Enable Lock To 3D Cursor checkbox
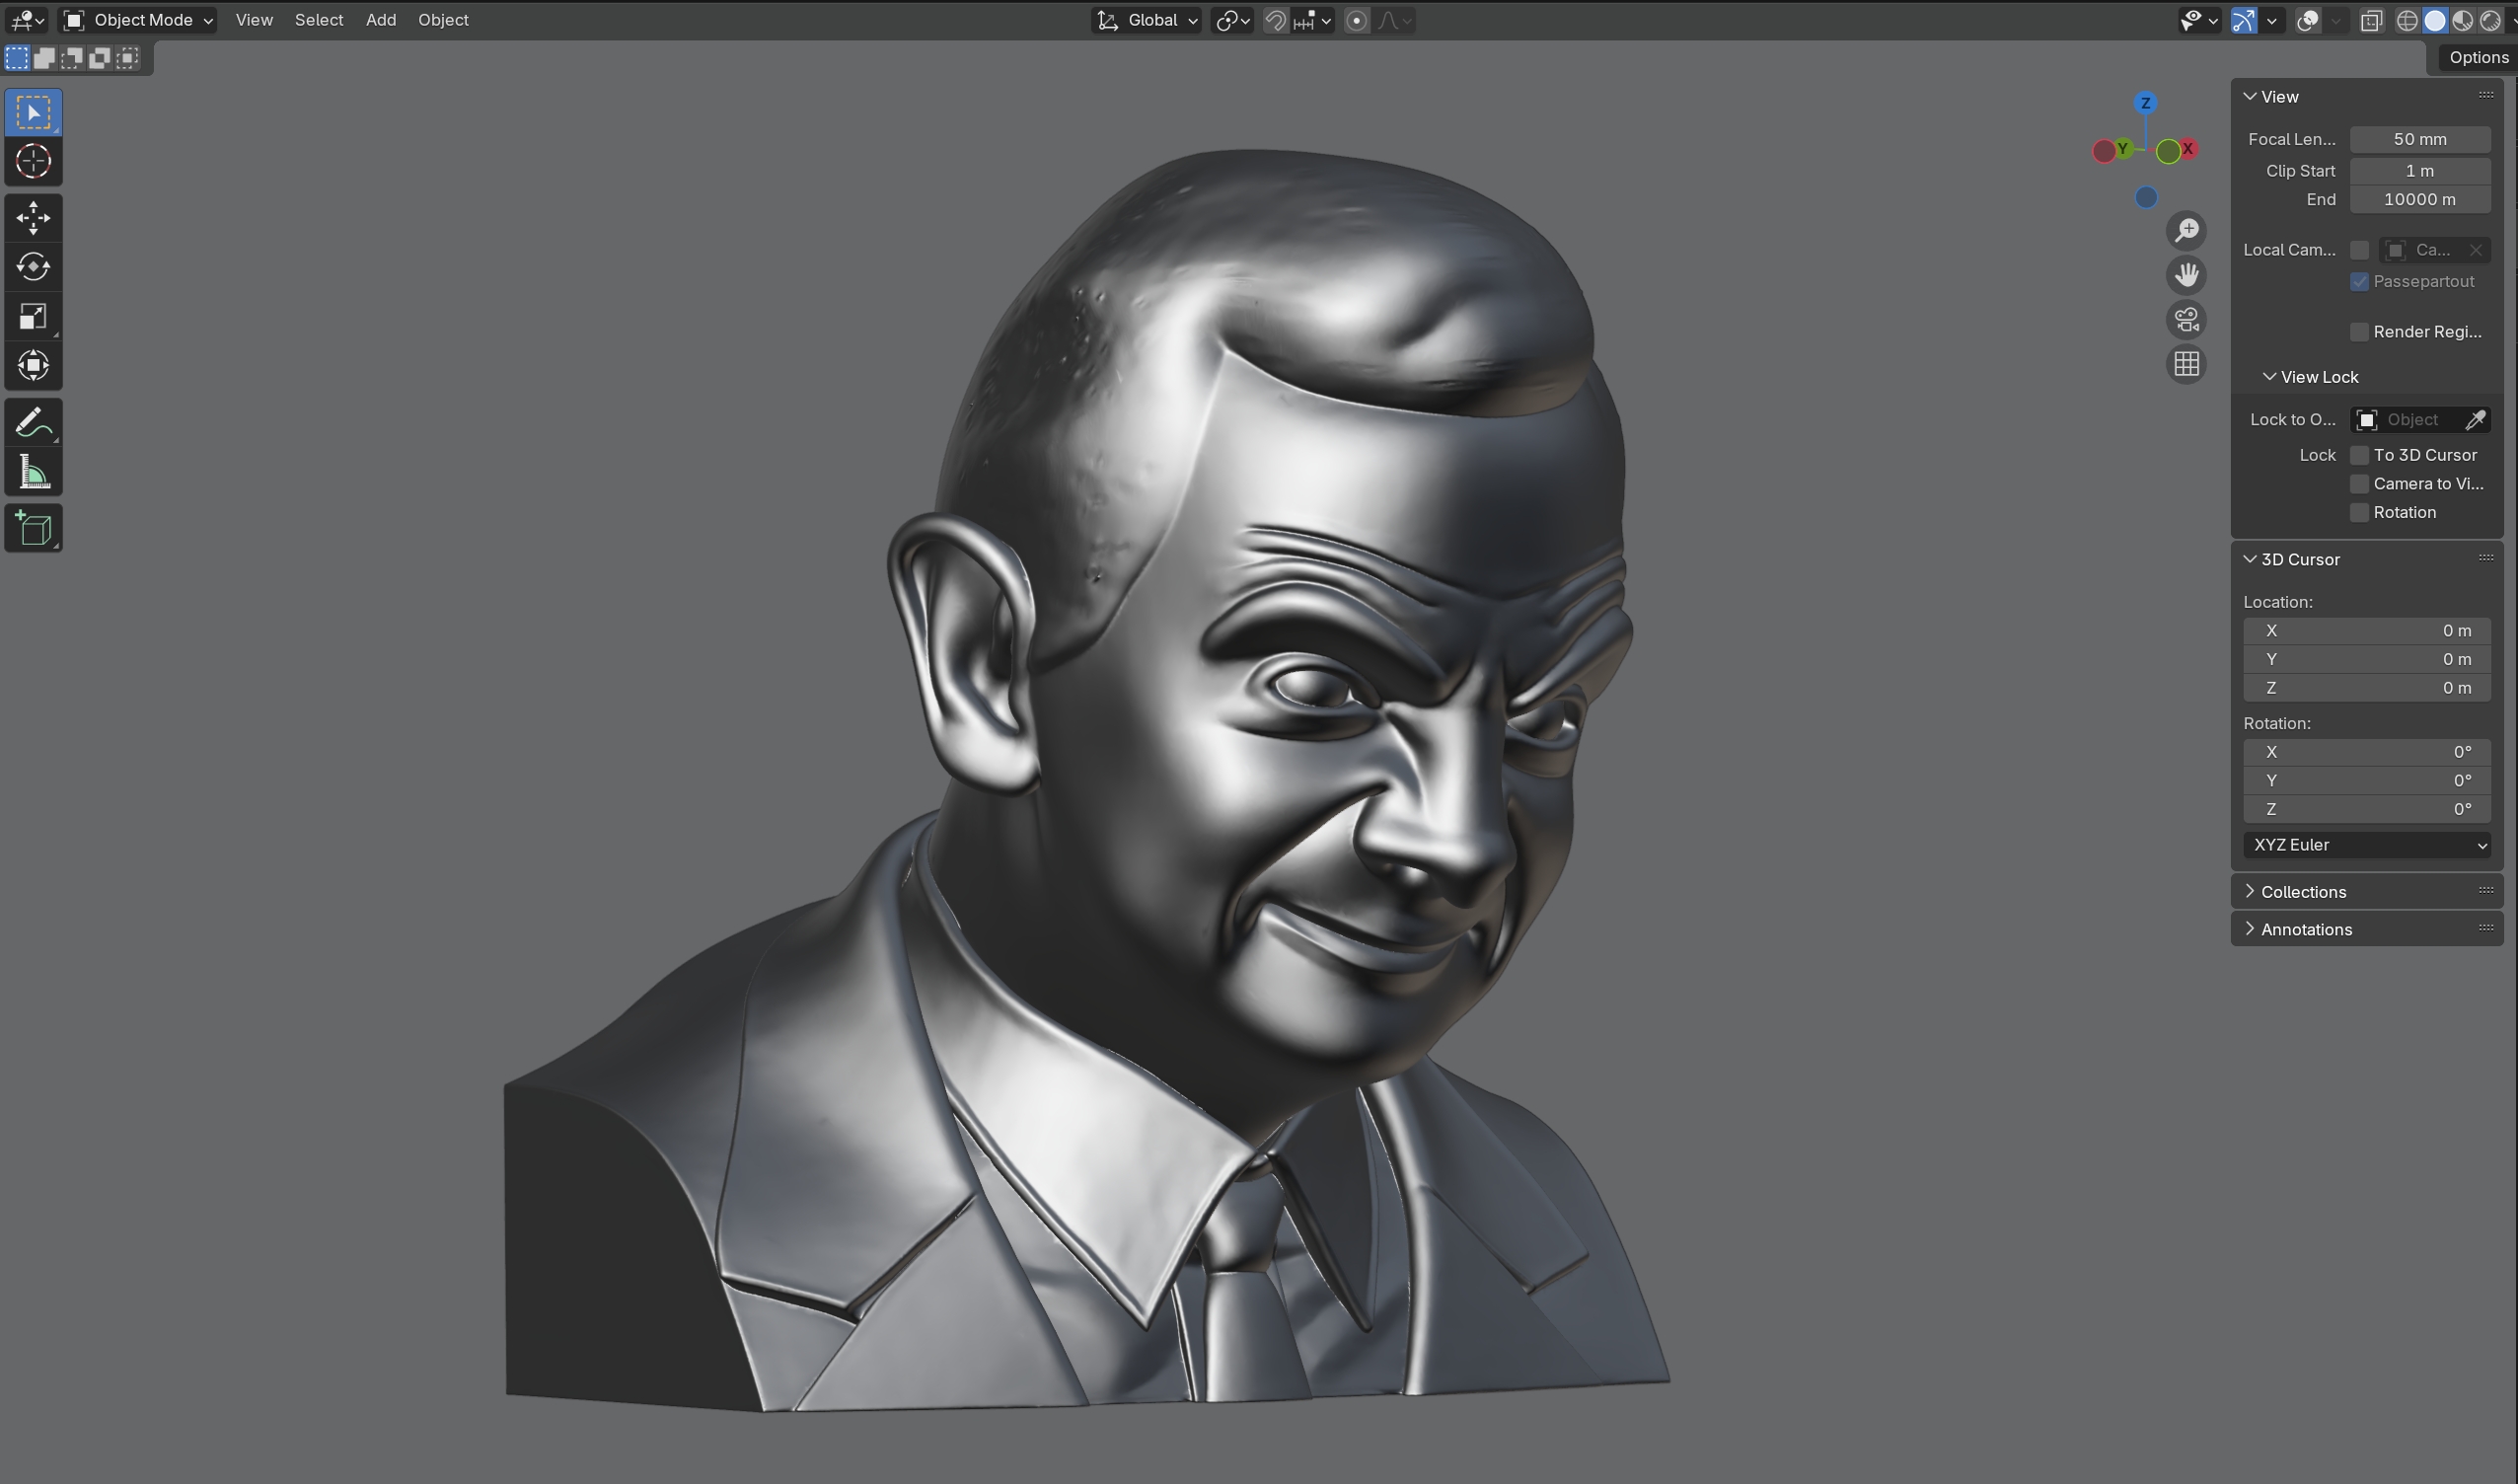 coord(2359,455)
